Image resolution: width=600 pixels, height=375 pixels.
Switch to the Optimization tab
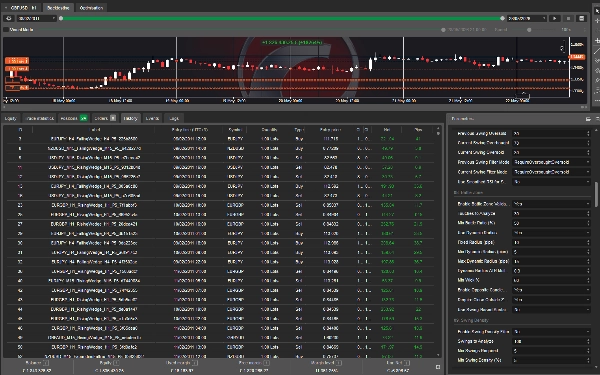pos(91,8)
